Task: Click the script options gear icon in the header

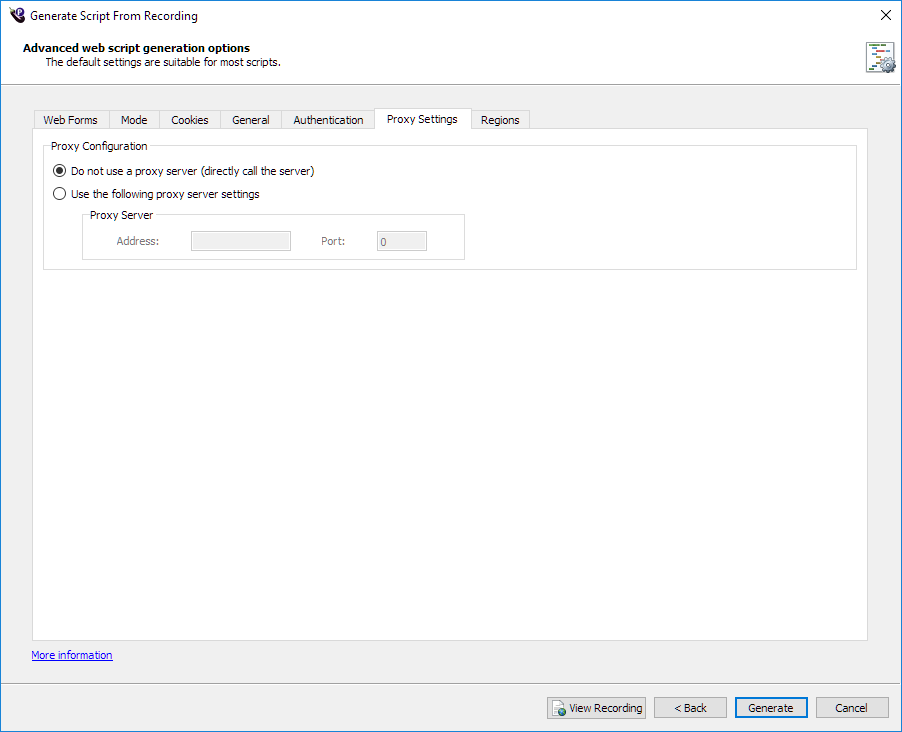Action: pos(880,58)
